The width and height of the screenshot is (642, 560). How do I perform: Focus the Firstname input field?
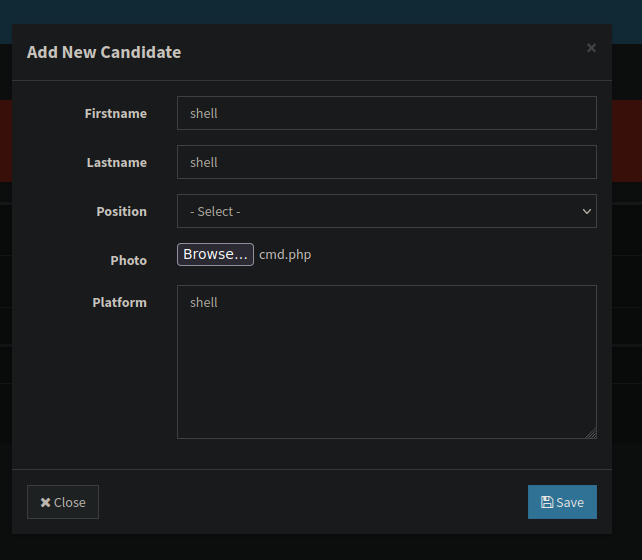tap(386, 113)
